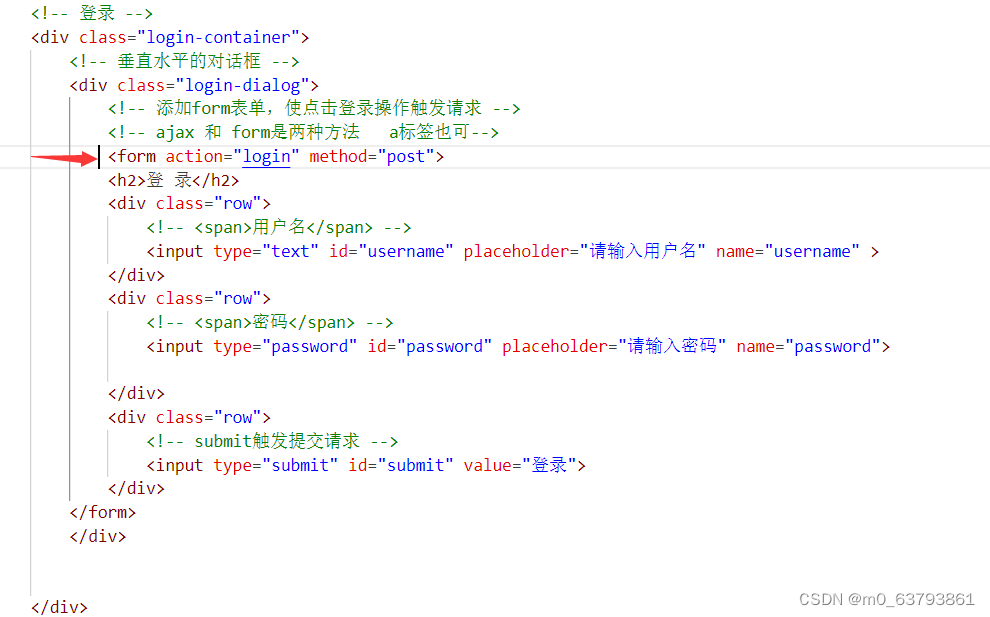The image size is (990, 617).
Task: Click the h2 heading line "登 录"
Action: [174, 181]
